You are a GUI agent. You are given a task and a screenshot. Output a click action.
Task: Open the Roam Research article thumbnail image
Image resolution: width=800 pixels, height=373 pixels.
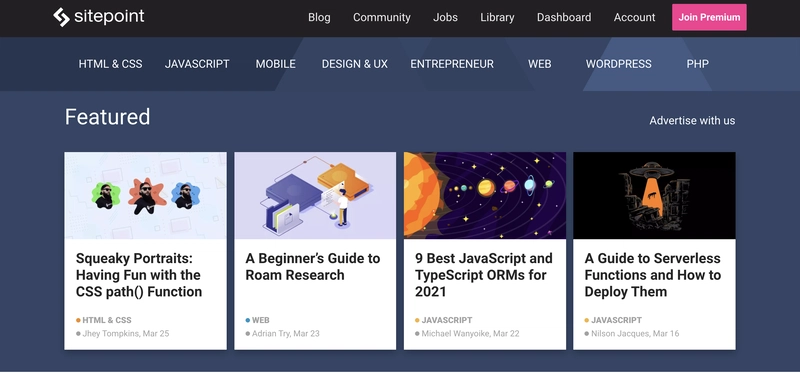(315, 195)
